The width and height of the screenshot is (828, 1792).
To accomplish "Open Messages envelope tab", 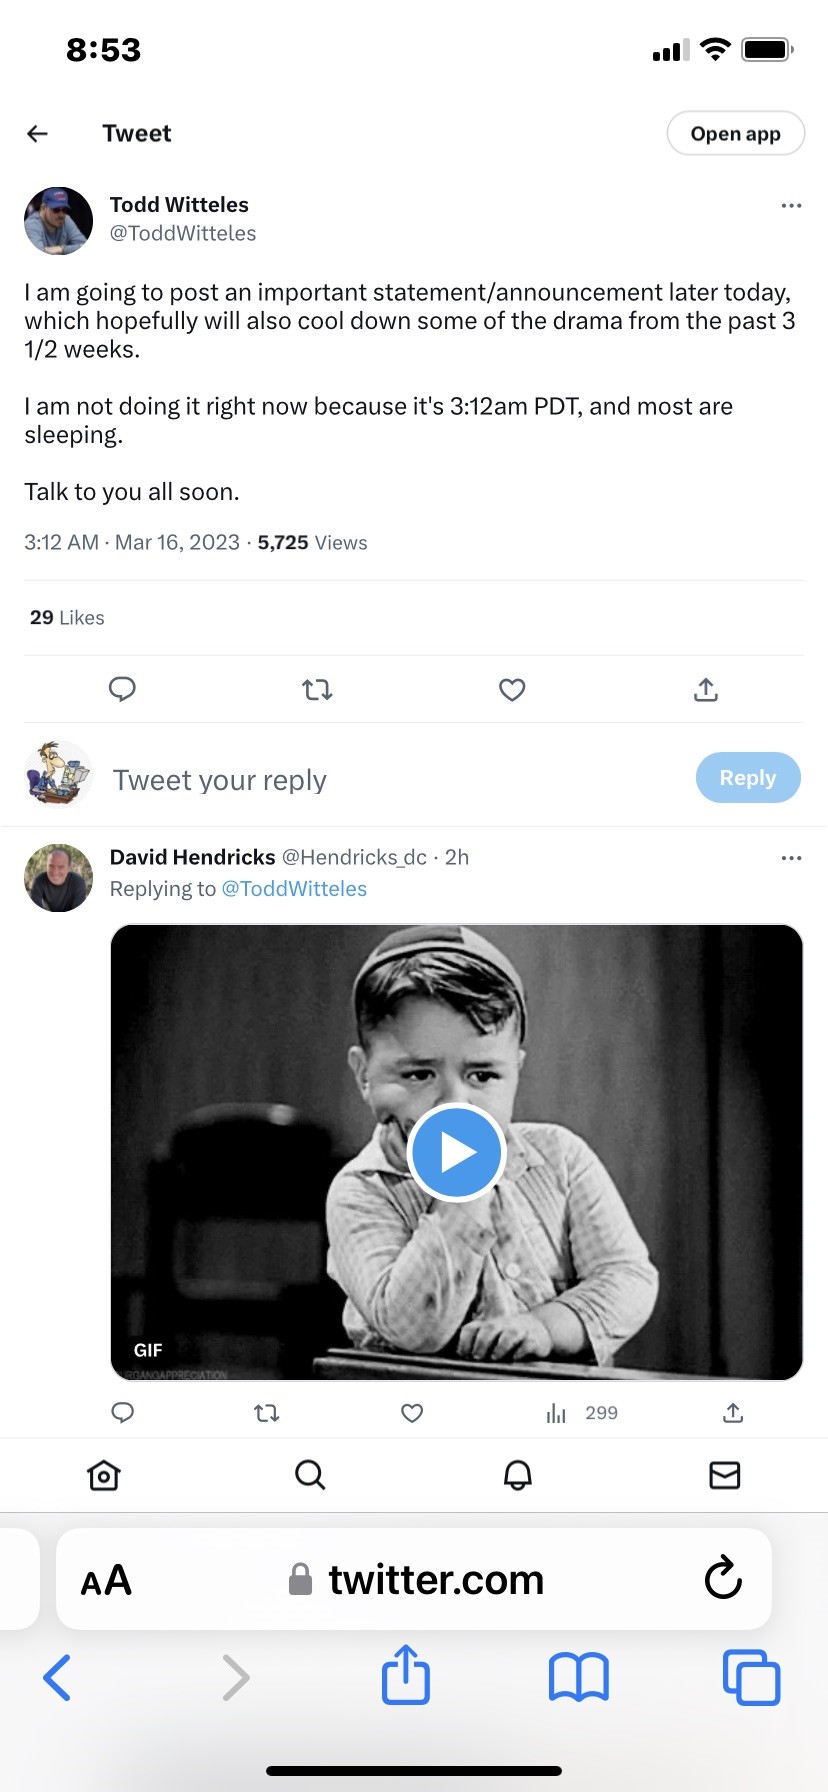I will click(725, 1475).
